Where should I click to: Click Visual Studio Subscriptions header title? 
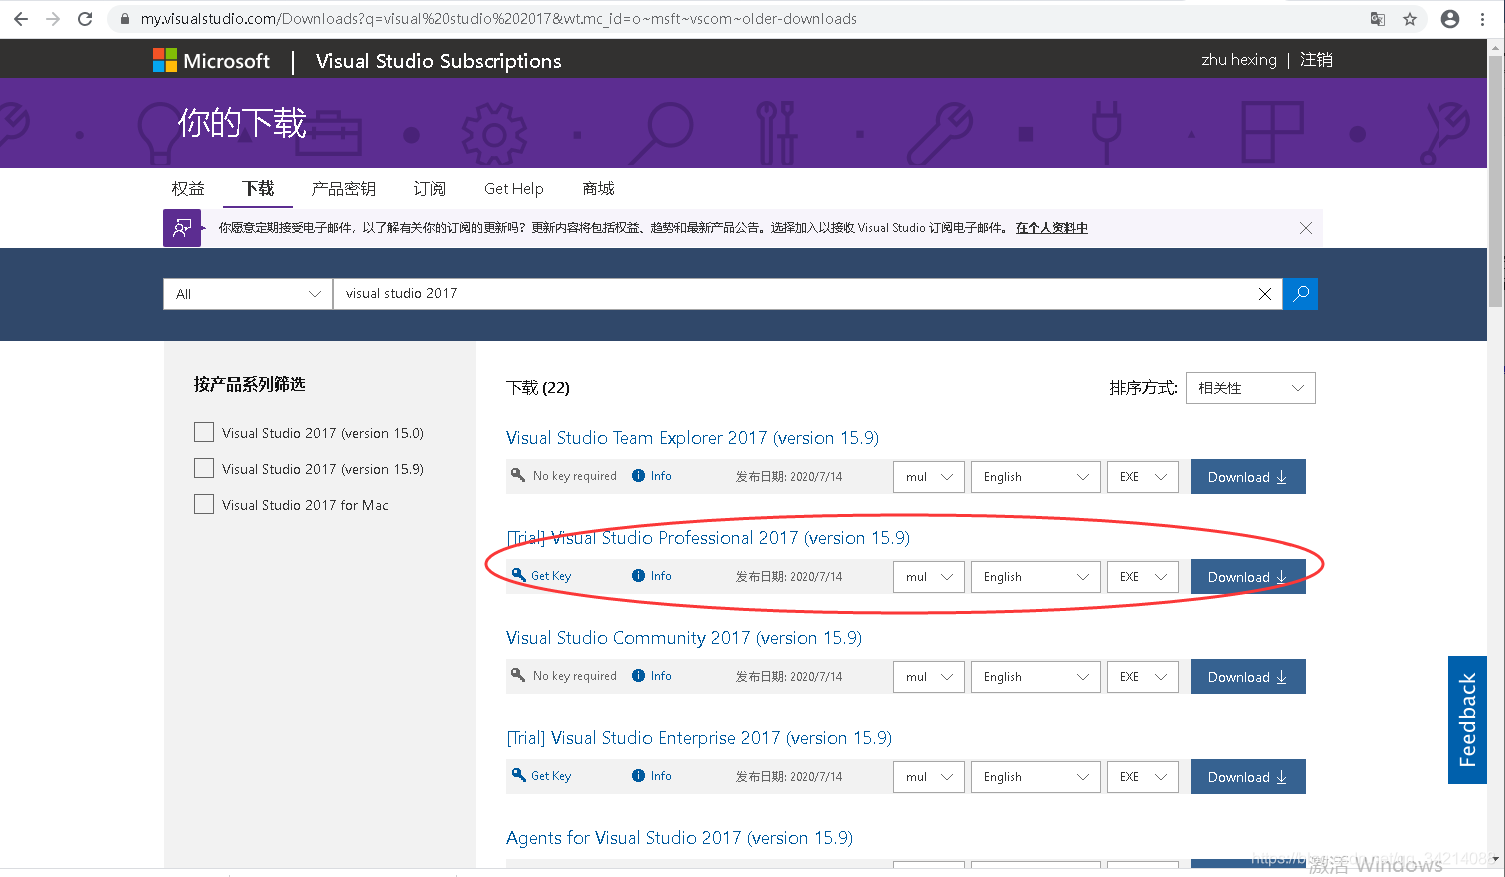(438, 61)
